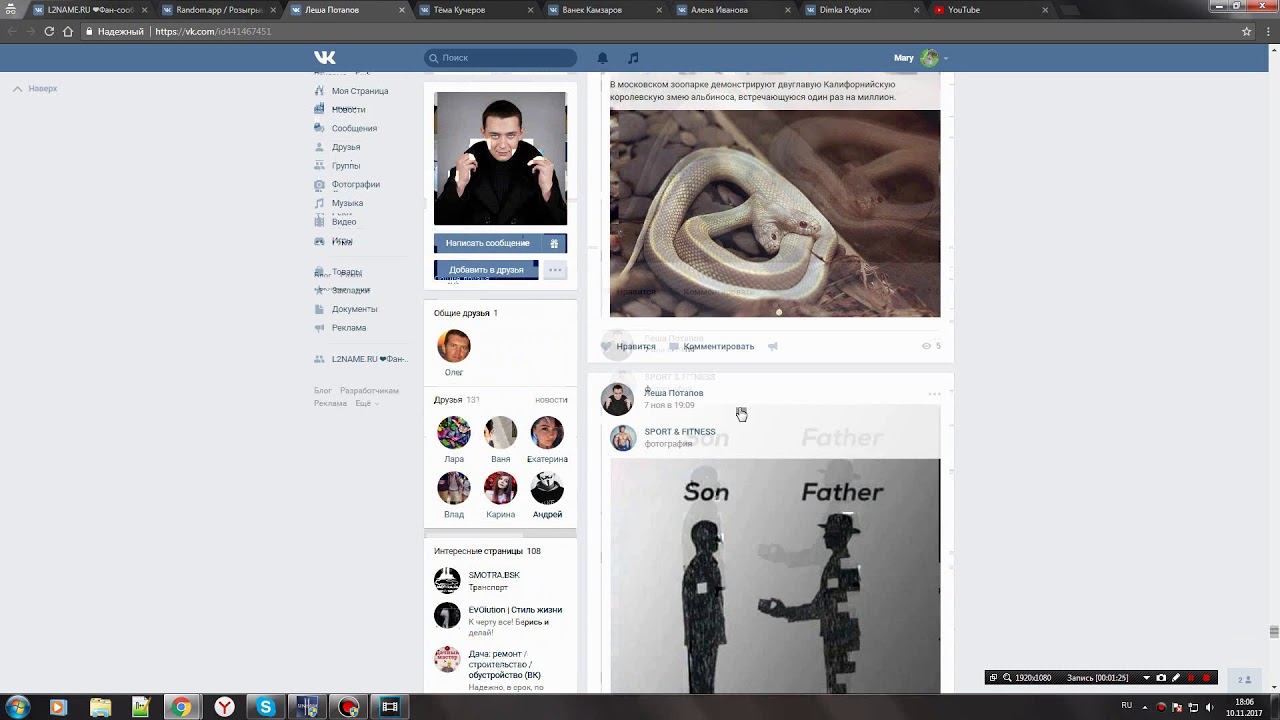Click the Комментировать link under the snake post
Image resolution: width=1280 pixels, height=720 pixels.
click(719, 346)
